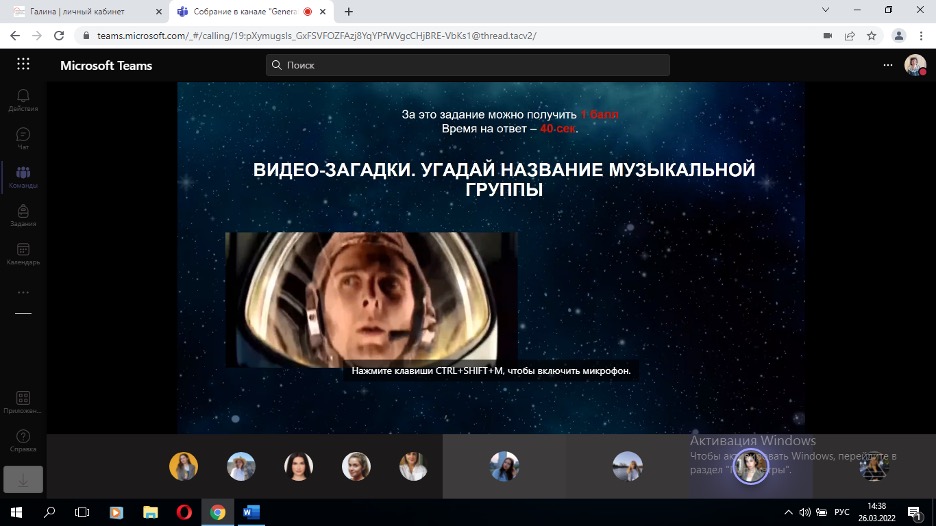Click the Teams profile avatar in header
936x526 pixels.
[x=914, y=65]
